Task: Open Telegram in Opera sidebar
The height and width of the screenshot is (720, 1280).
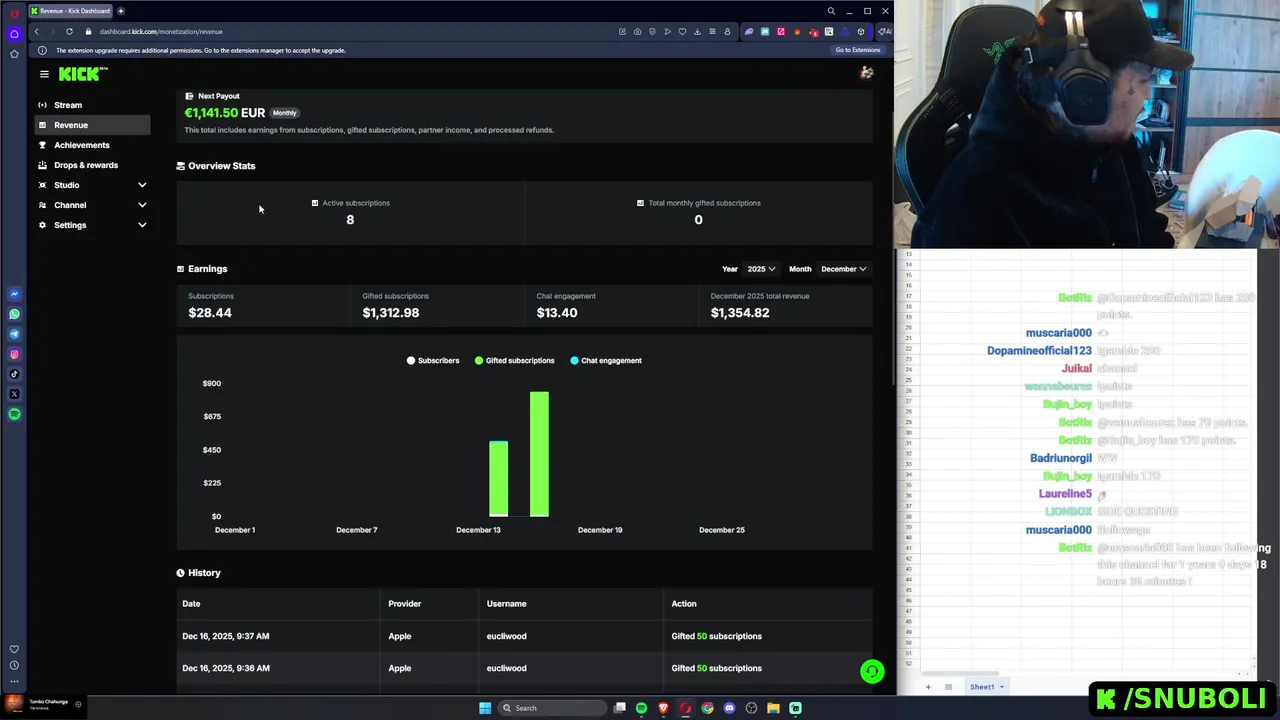Action: pyautogui.click(x=14, y=334)
